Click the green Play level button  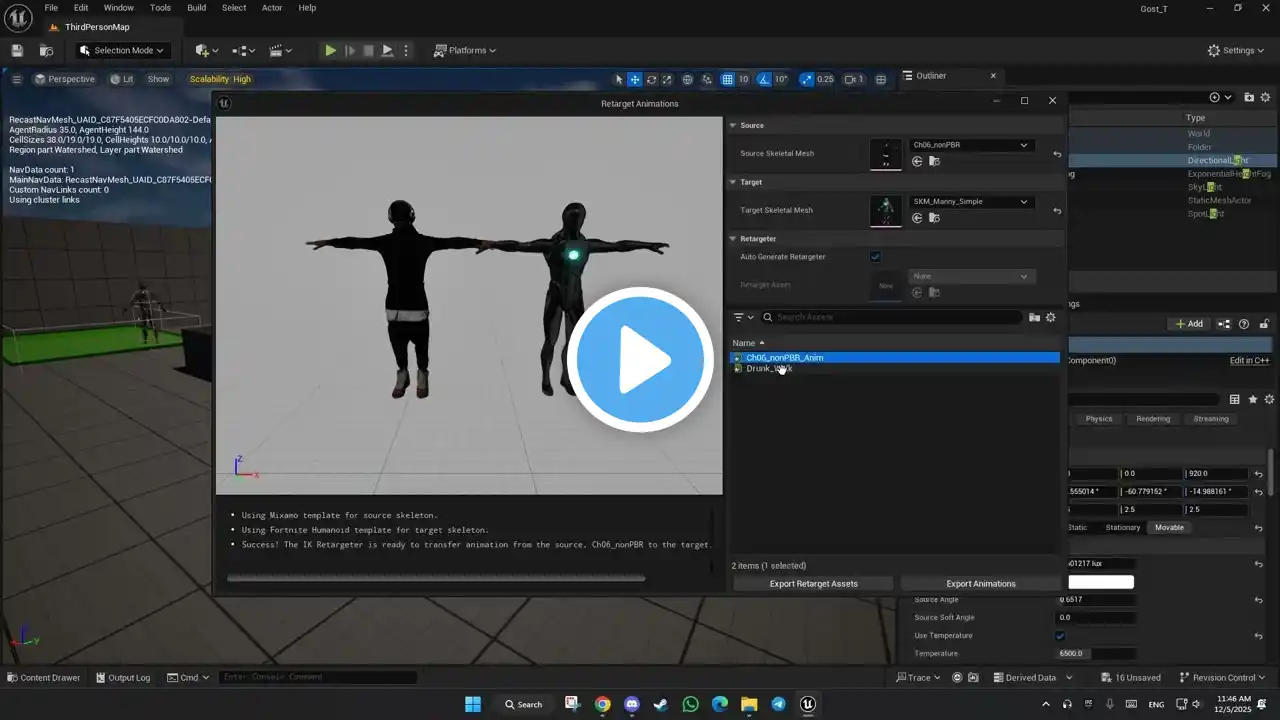click(330, 50)
